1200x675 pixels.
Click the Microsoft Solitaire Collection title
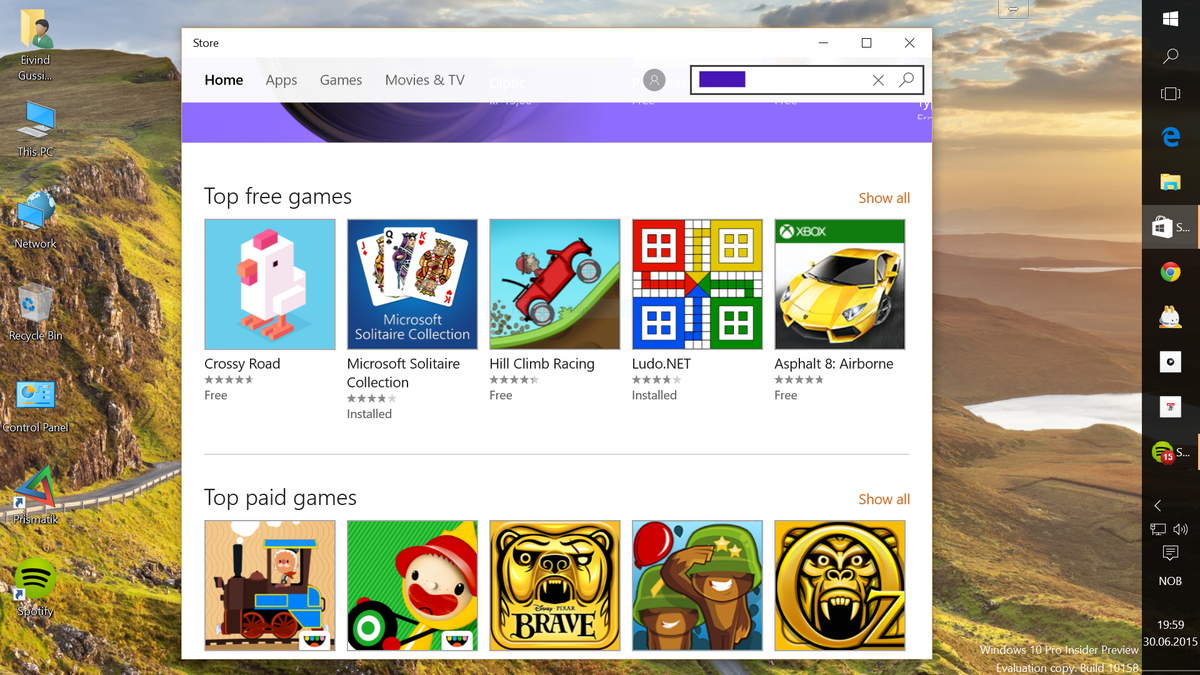pos(403,373)
